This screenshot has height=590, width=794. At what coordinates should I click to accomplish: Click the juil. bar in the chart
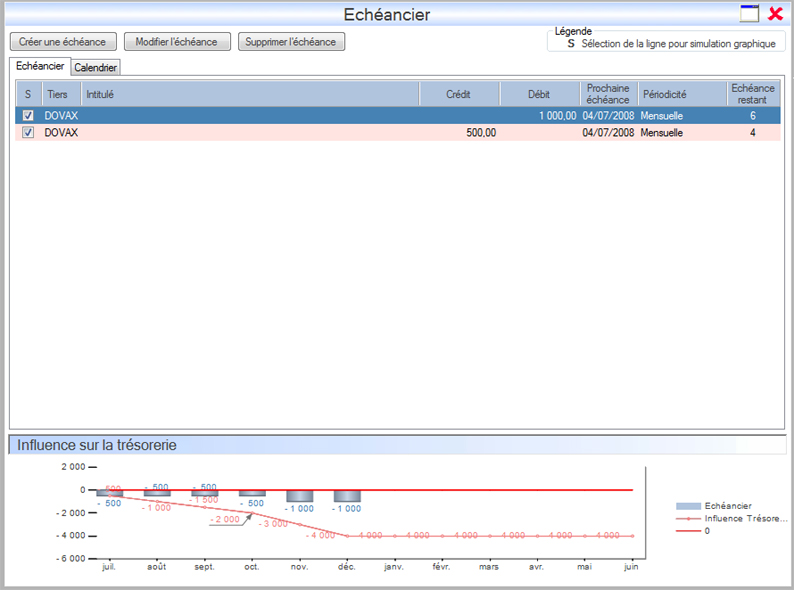point(109,493)
